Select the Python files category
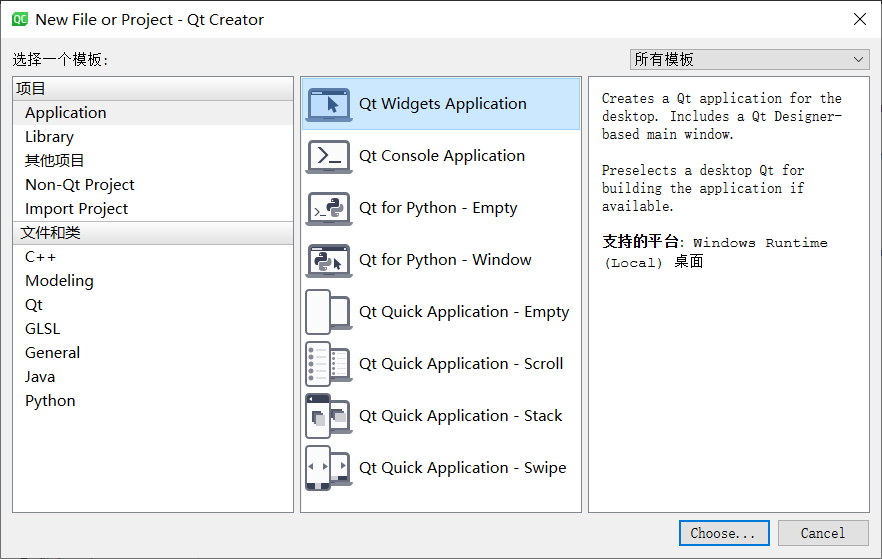882x559 pixels. pos(153,401)
